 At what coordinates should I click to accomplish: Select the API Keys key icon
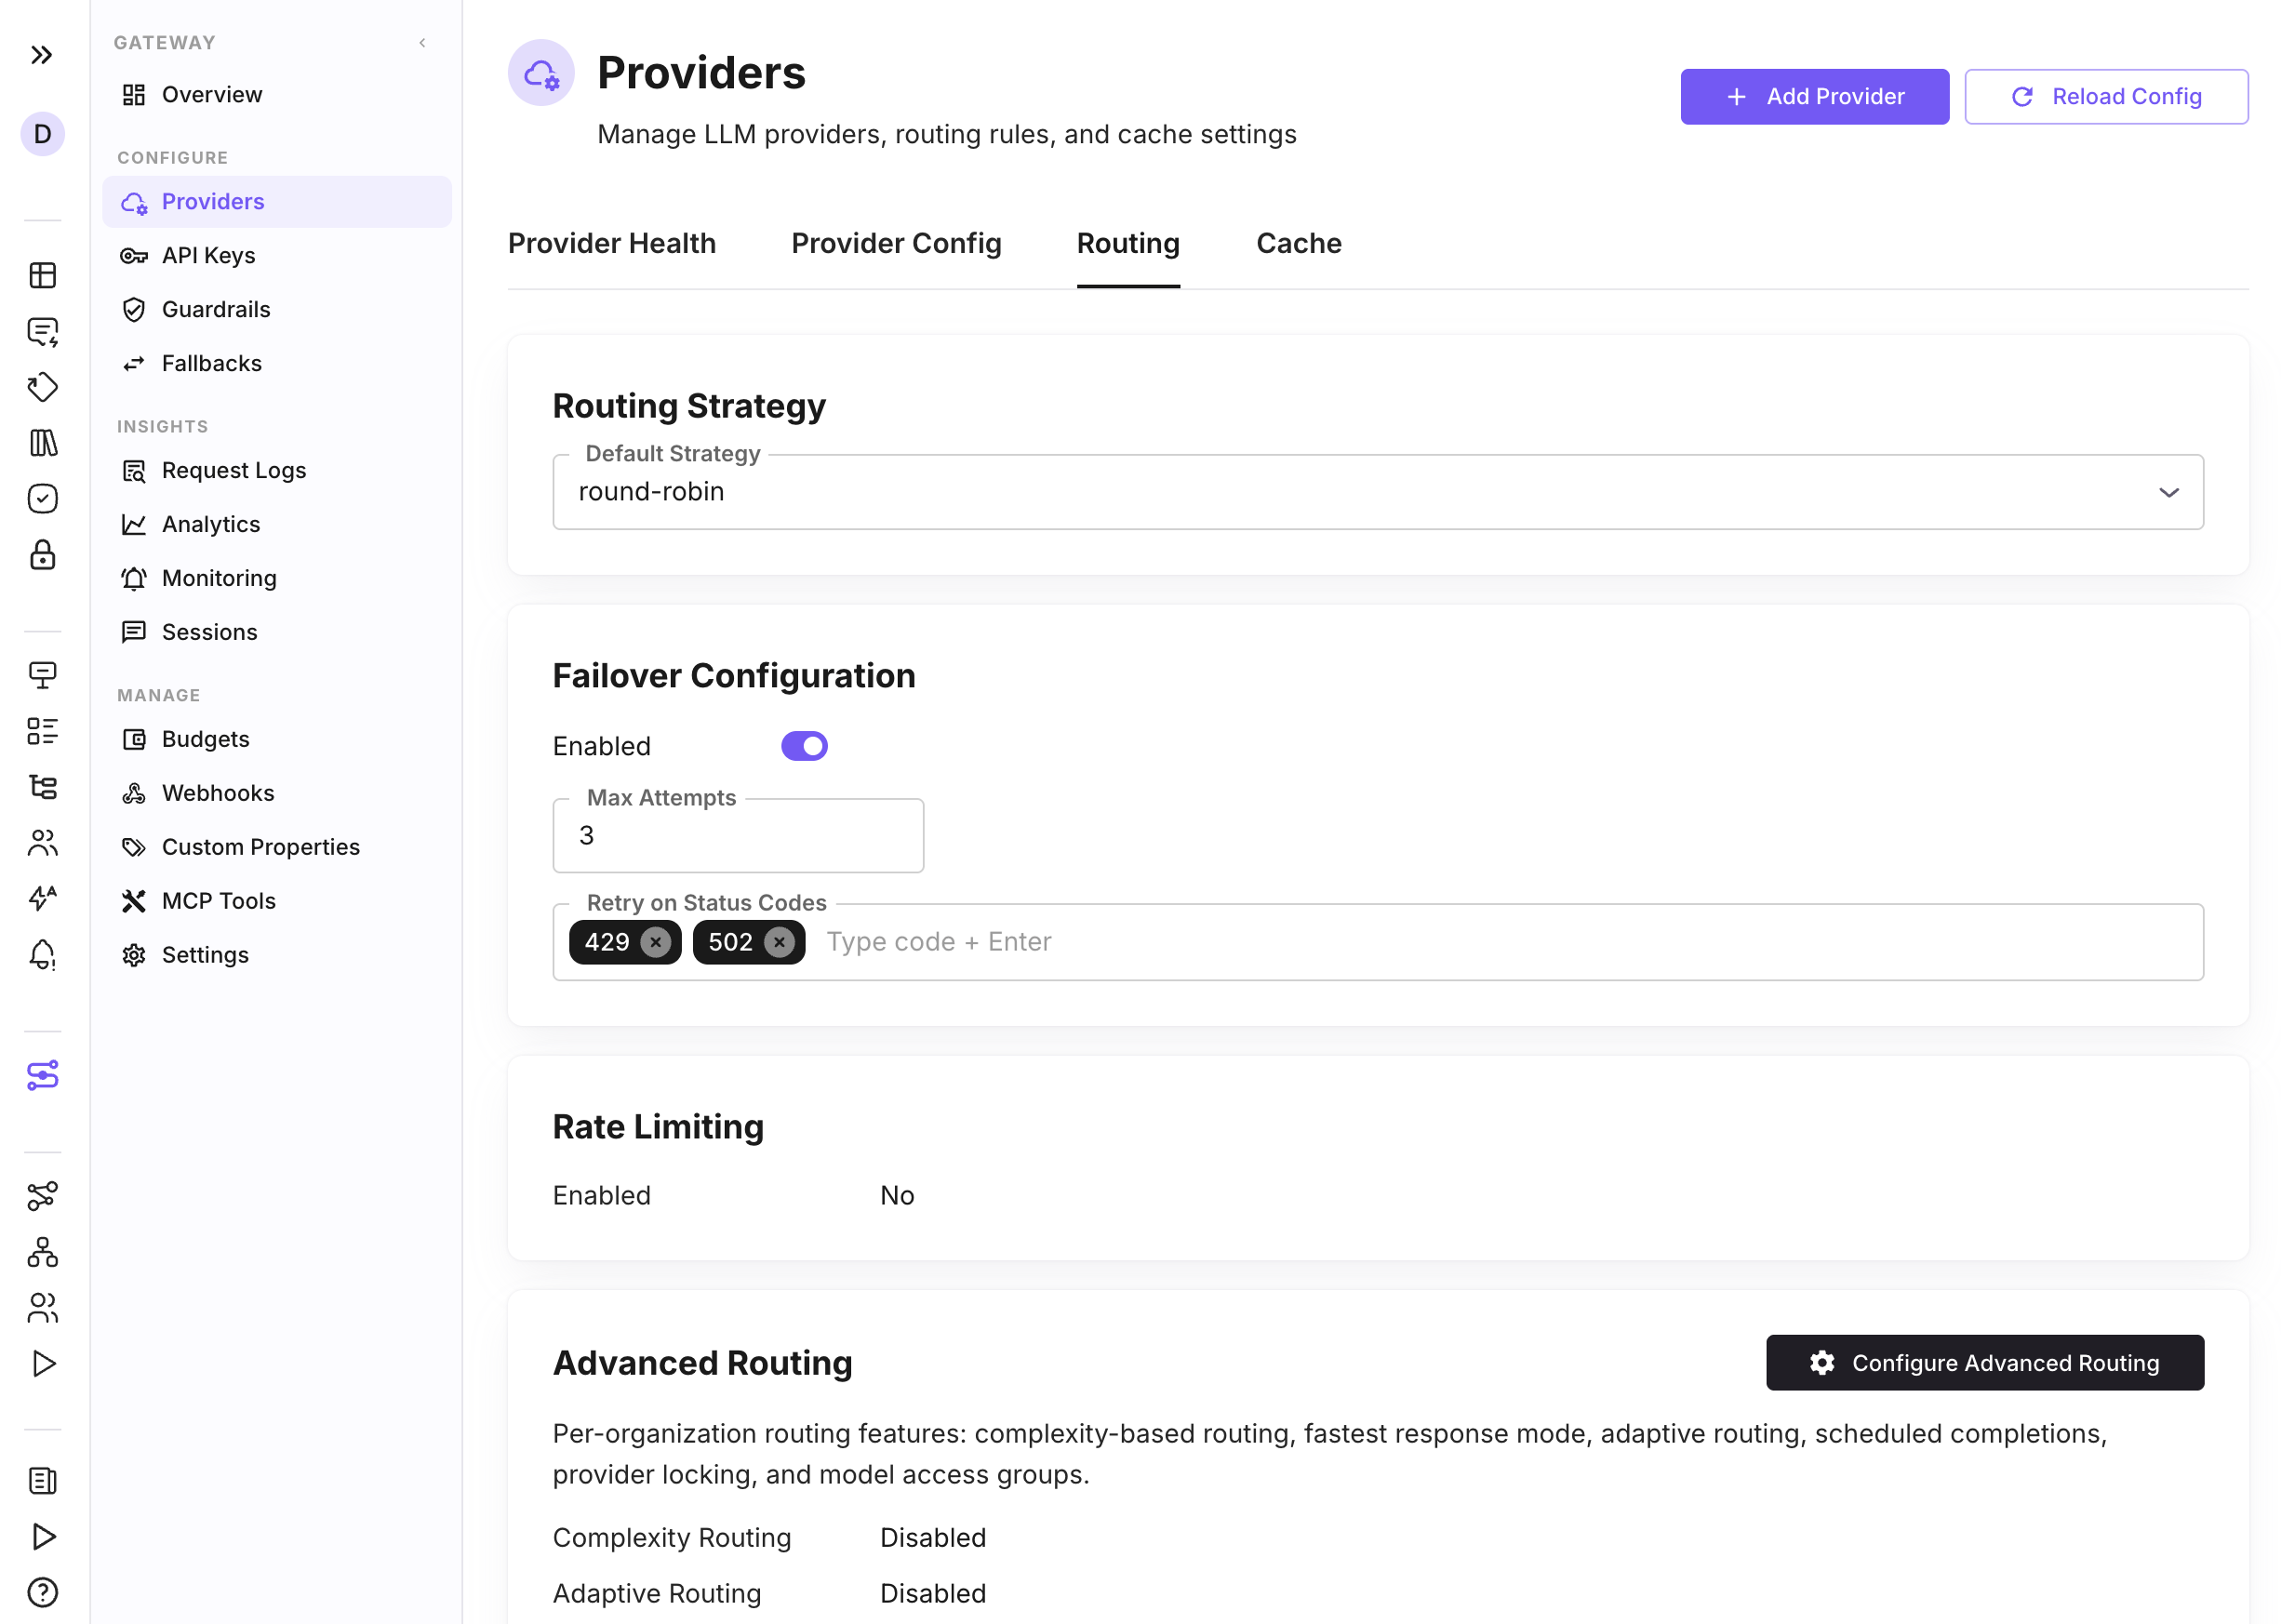[134, 255]
